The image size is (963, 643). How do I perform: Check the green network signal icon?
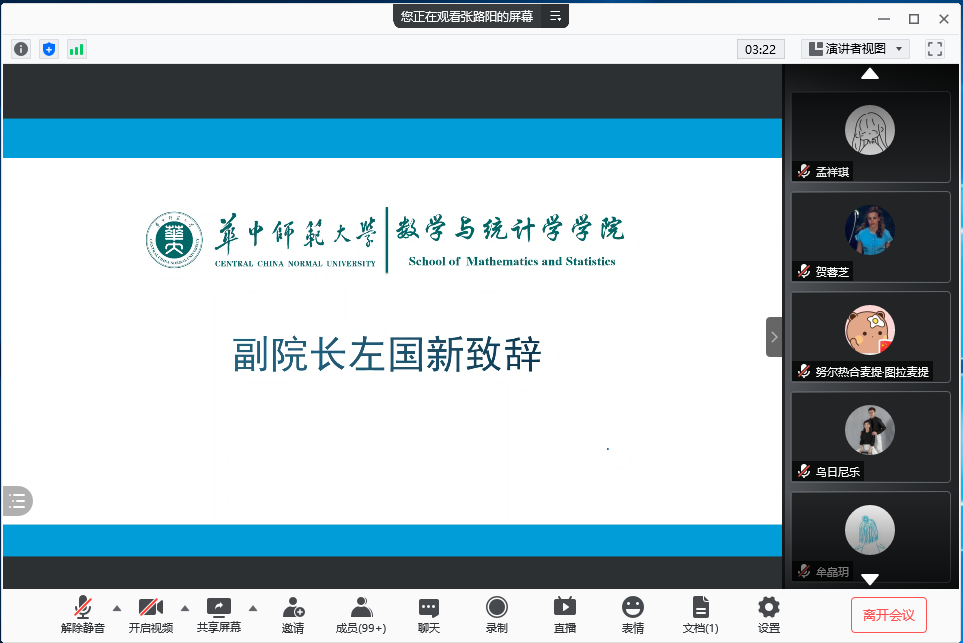point(77,48)
